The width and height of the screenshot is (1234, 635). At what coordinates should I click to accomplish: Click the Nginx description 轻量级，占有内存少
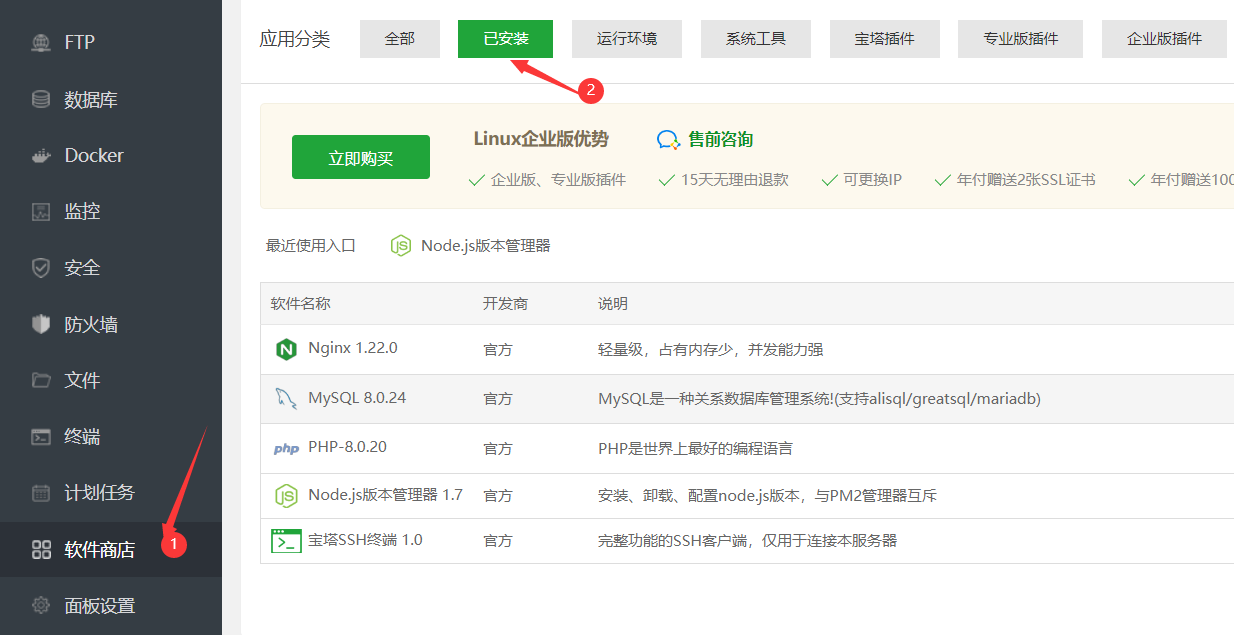pyautogui.click(x=711, y=350)
